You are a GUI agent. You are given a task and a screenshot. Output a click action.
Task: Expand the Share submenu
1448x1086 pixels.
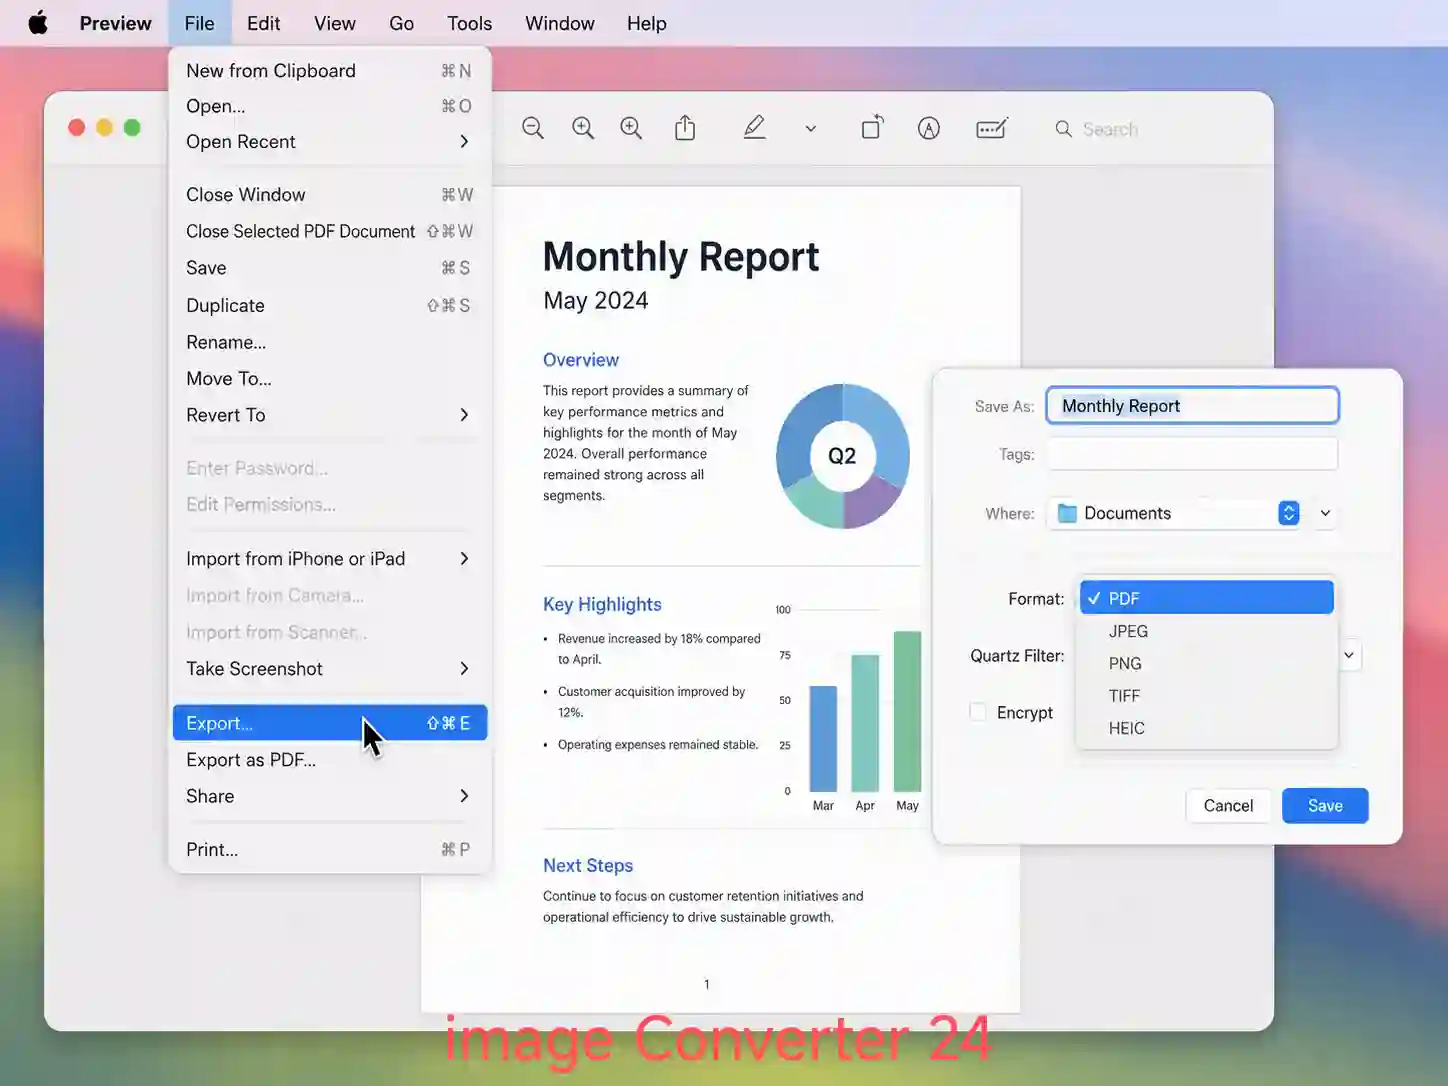coord(330,796)
